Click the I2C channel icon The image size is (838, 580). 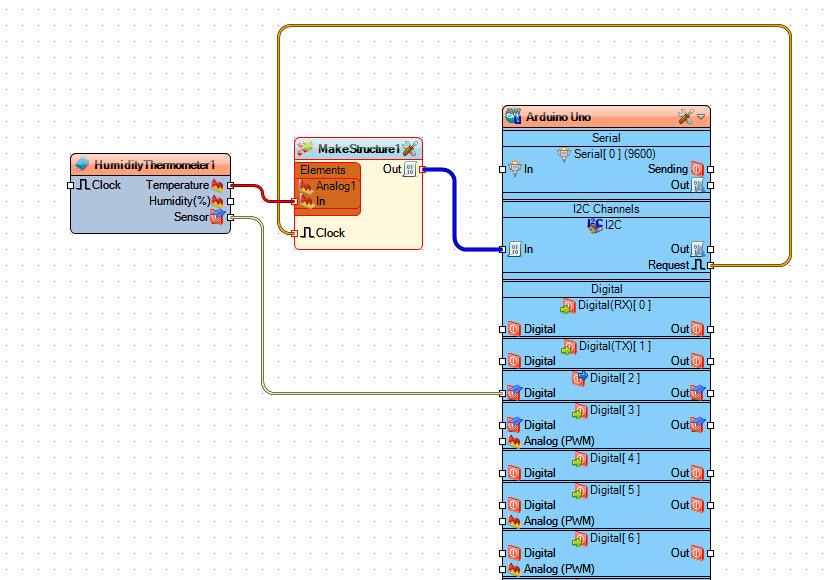coord(595,225)
